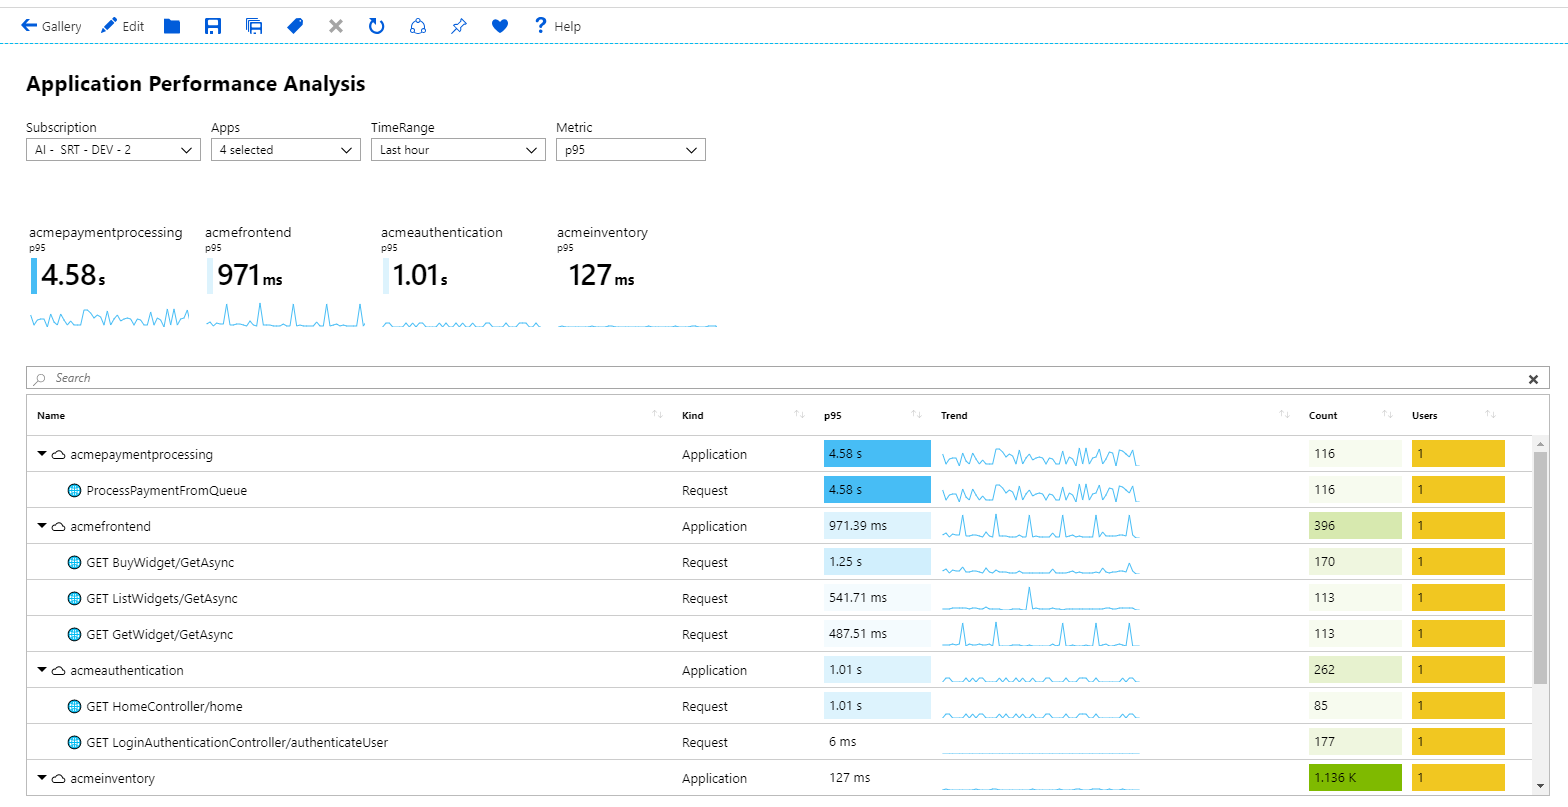The image size is (1568, 807).
Task: Collapse the acmefrontend tree row
Action: click(42, 526)
